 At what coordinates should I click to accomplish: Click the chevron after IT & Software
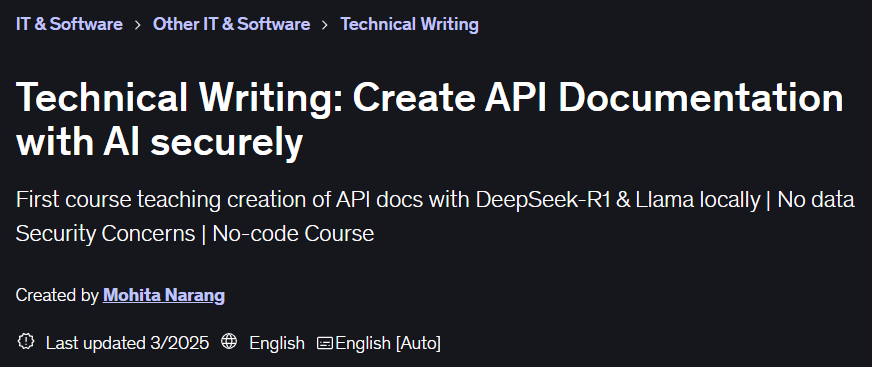138,25
